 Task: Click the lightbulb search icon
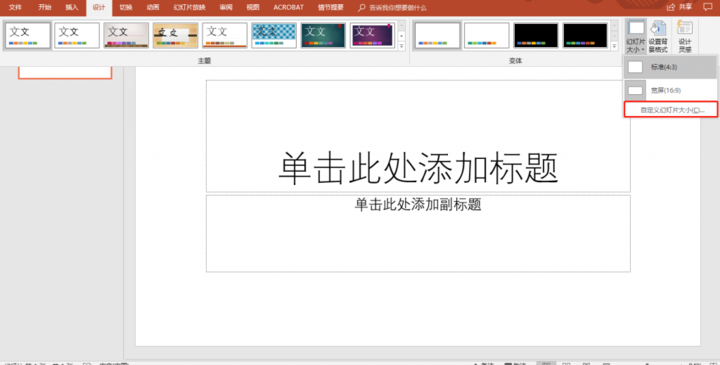click(x=362, y=8)
